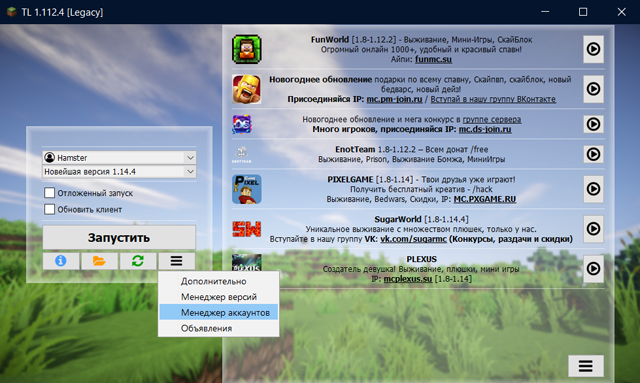The image size is (640, 383).
Task: Open Менеджер версий from menu
Action: (x=219, y=296)
